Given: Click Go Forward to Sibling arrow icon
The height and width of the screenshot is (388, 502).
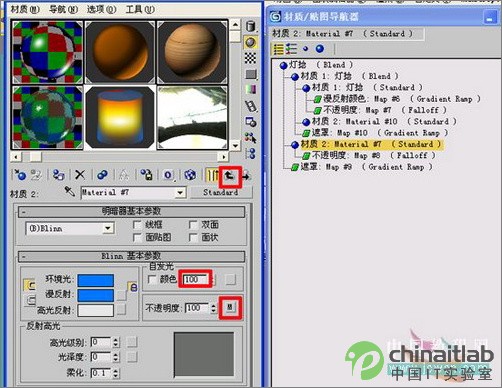Looking at the screenshot, I should click(x=246, y=175).
